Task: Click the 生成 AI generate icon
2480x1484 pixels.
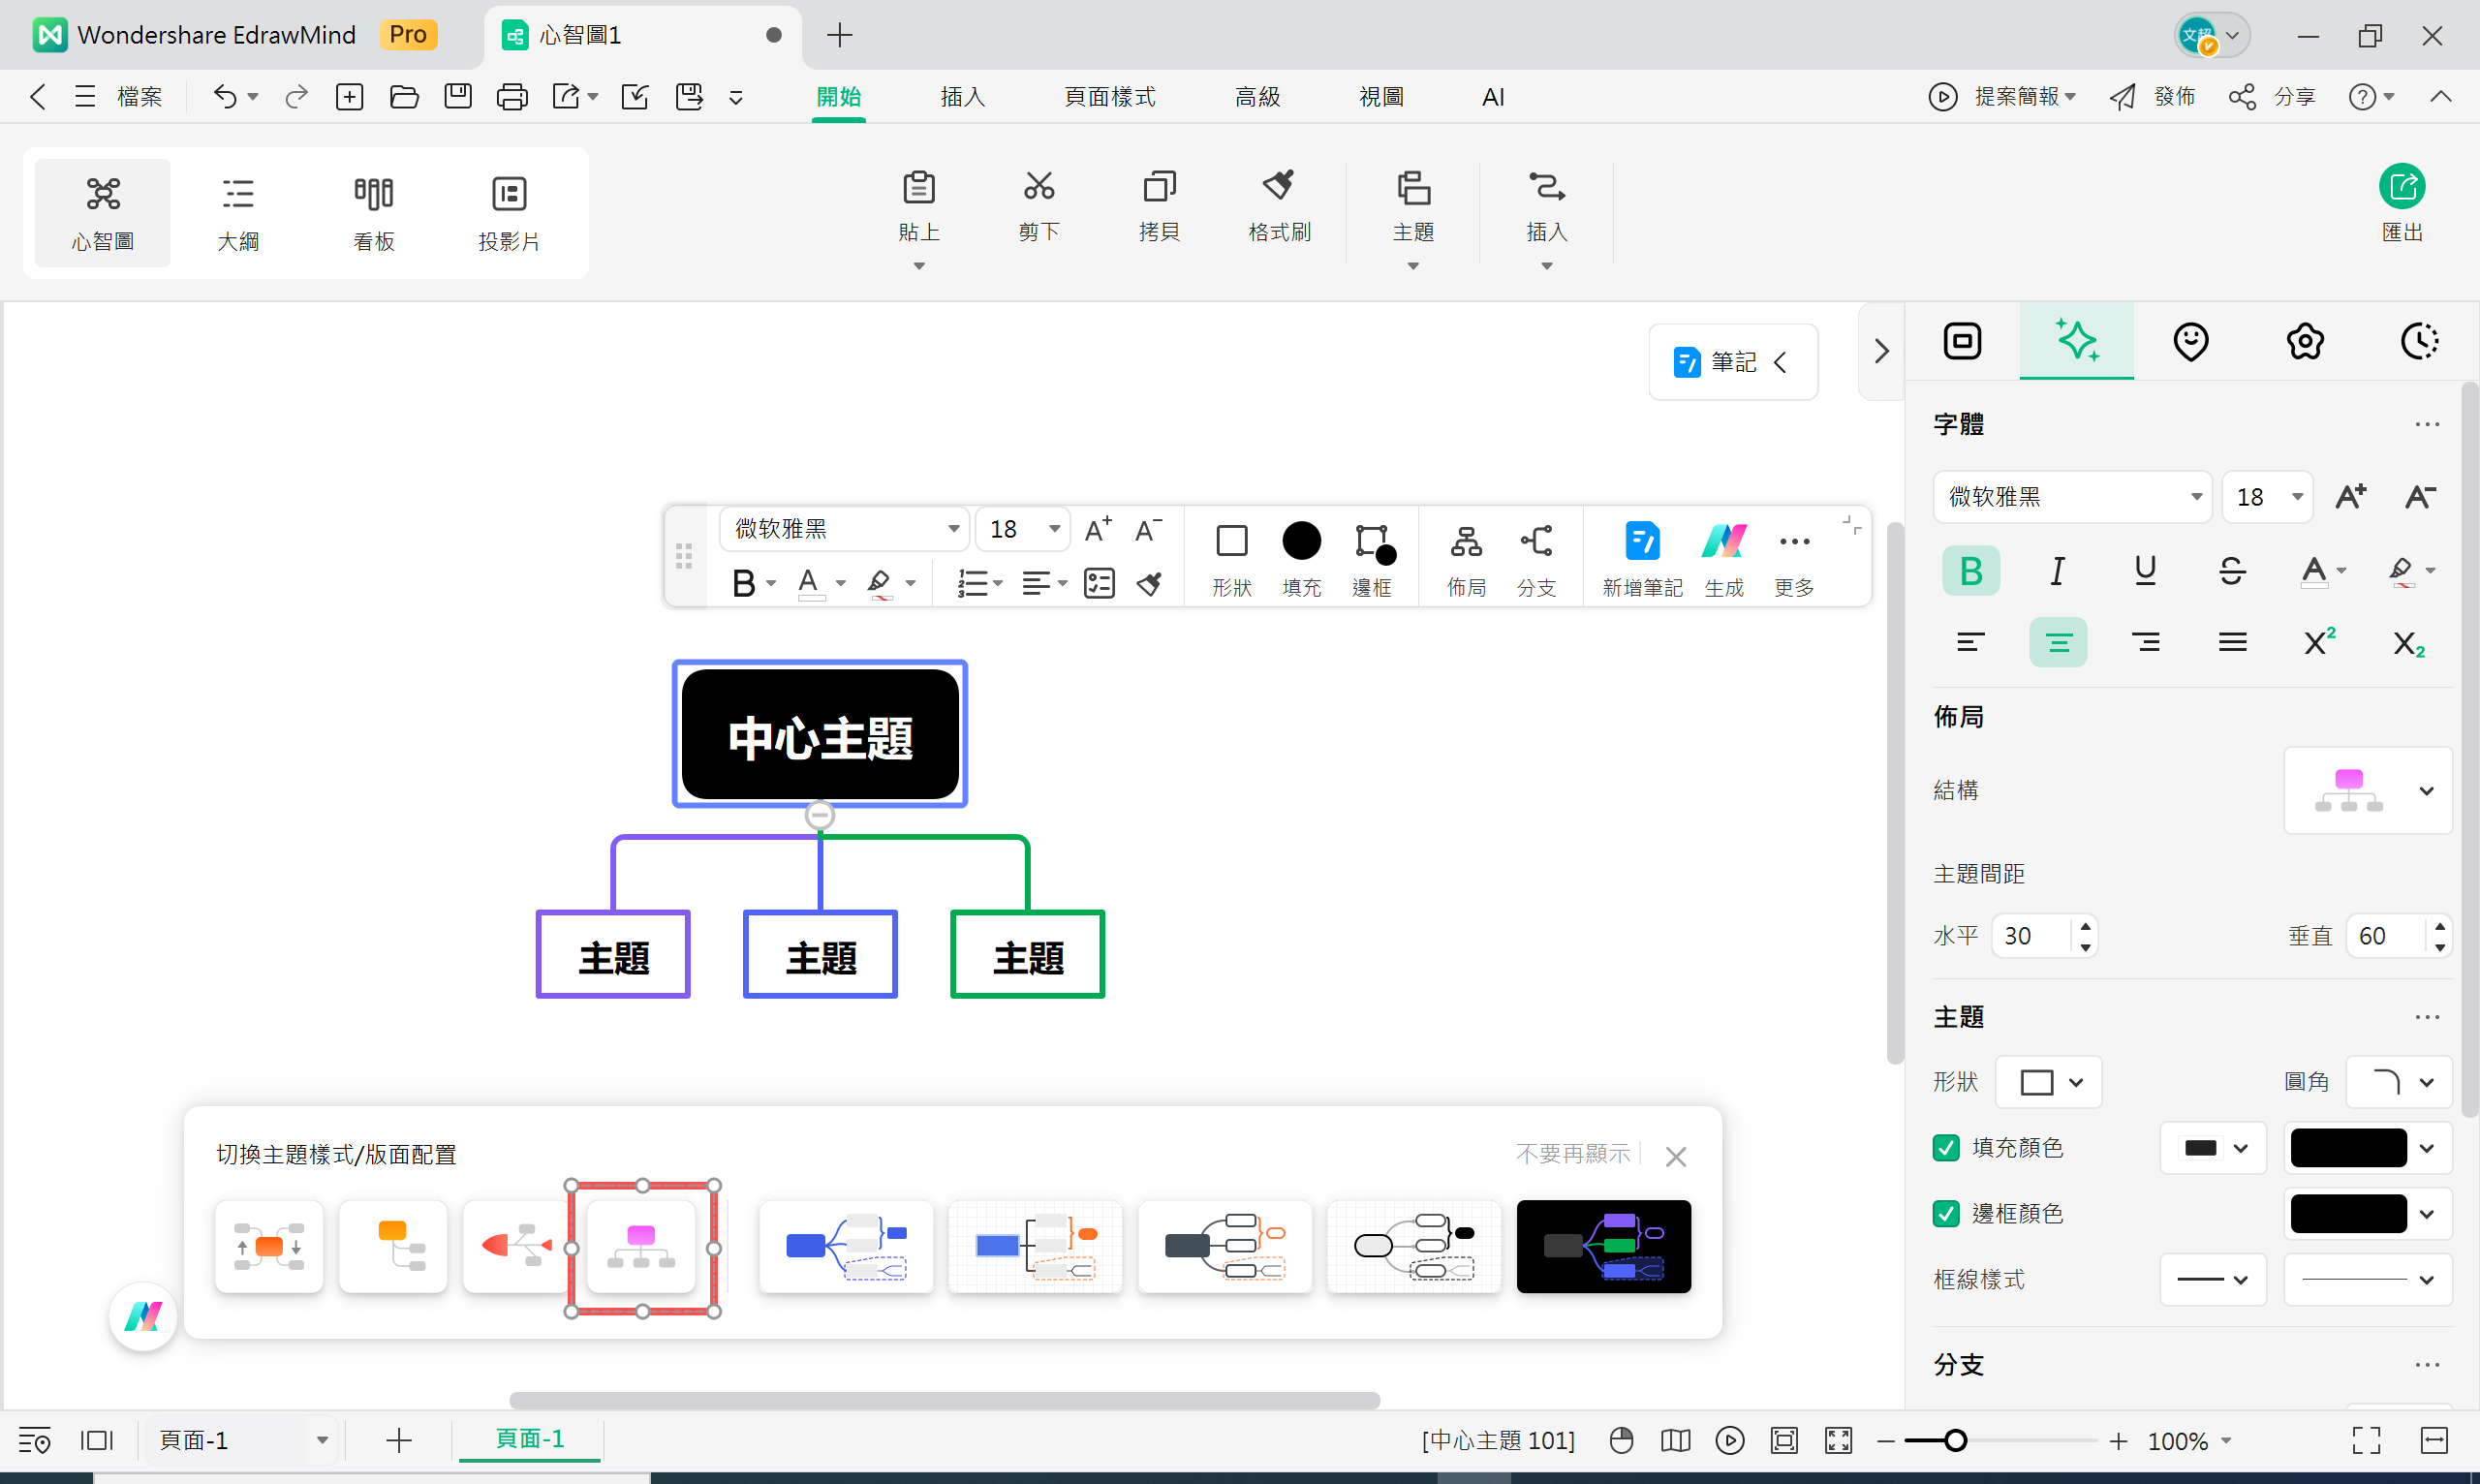Action: tap(1724, 542)
